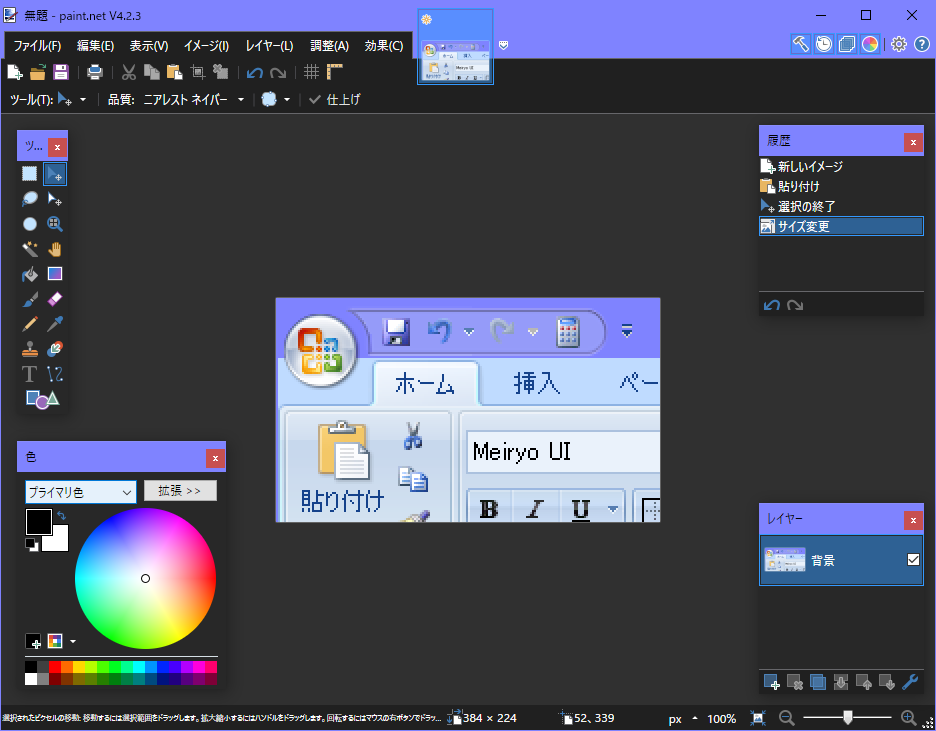Select the Paint Bucket tool
The width and height of the screenshot is (936, 731).
pyautogui.click(x=29, y=274)
